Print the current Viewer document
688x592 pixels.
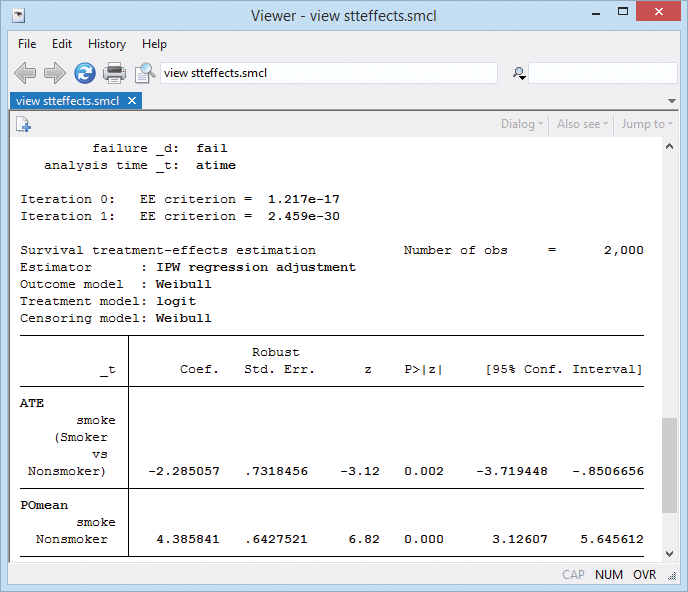115,73
